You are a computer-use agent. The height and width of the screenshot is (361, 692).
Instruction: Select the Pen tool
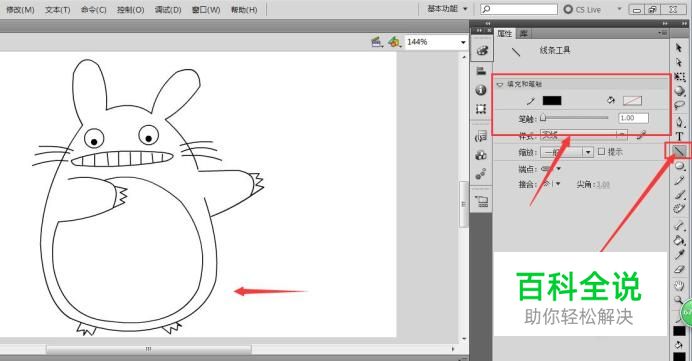click(x=679, y=121)
